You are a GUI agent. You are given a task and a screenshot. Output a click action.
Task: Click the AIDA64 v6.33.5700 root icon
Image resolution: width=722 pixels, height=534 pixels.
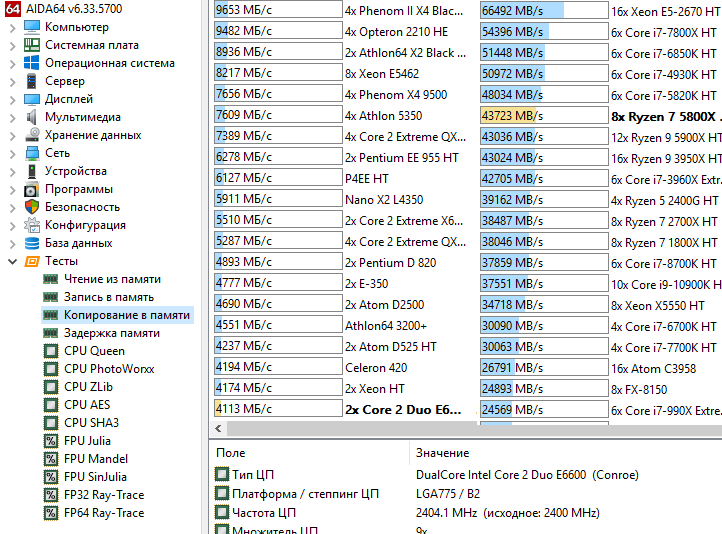pos(13,9)
